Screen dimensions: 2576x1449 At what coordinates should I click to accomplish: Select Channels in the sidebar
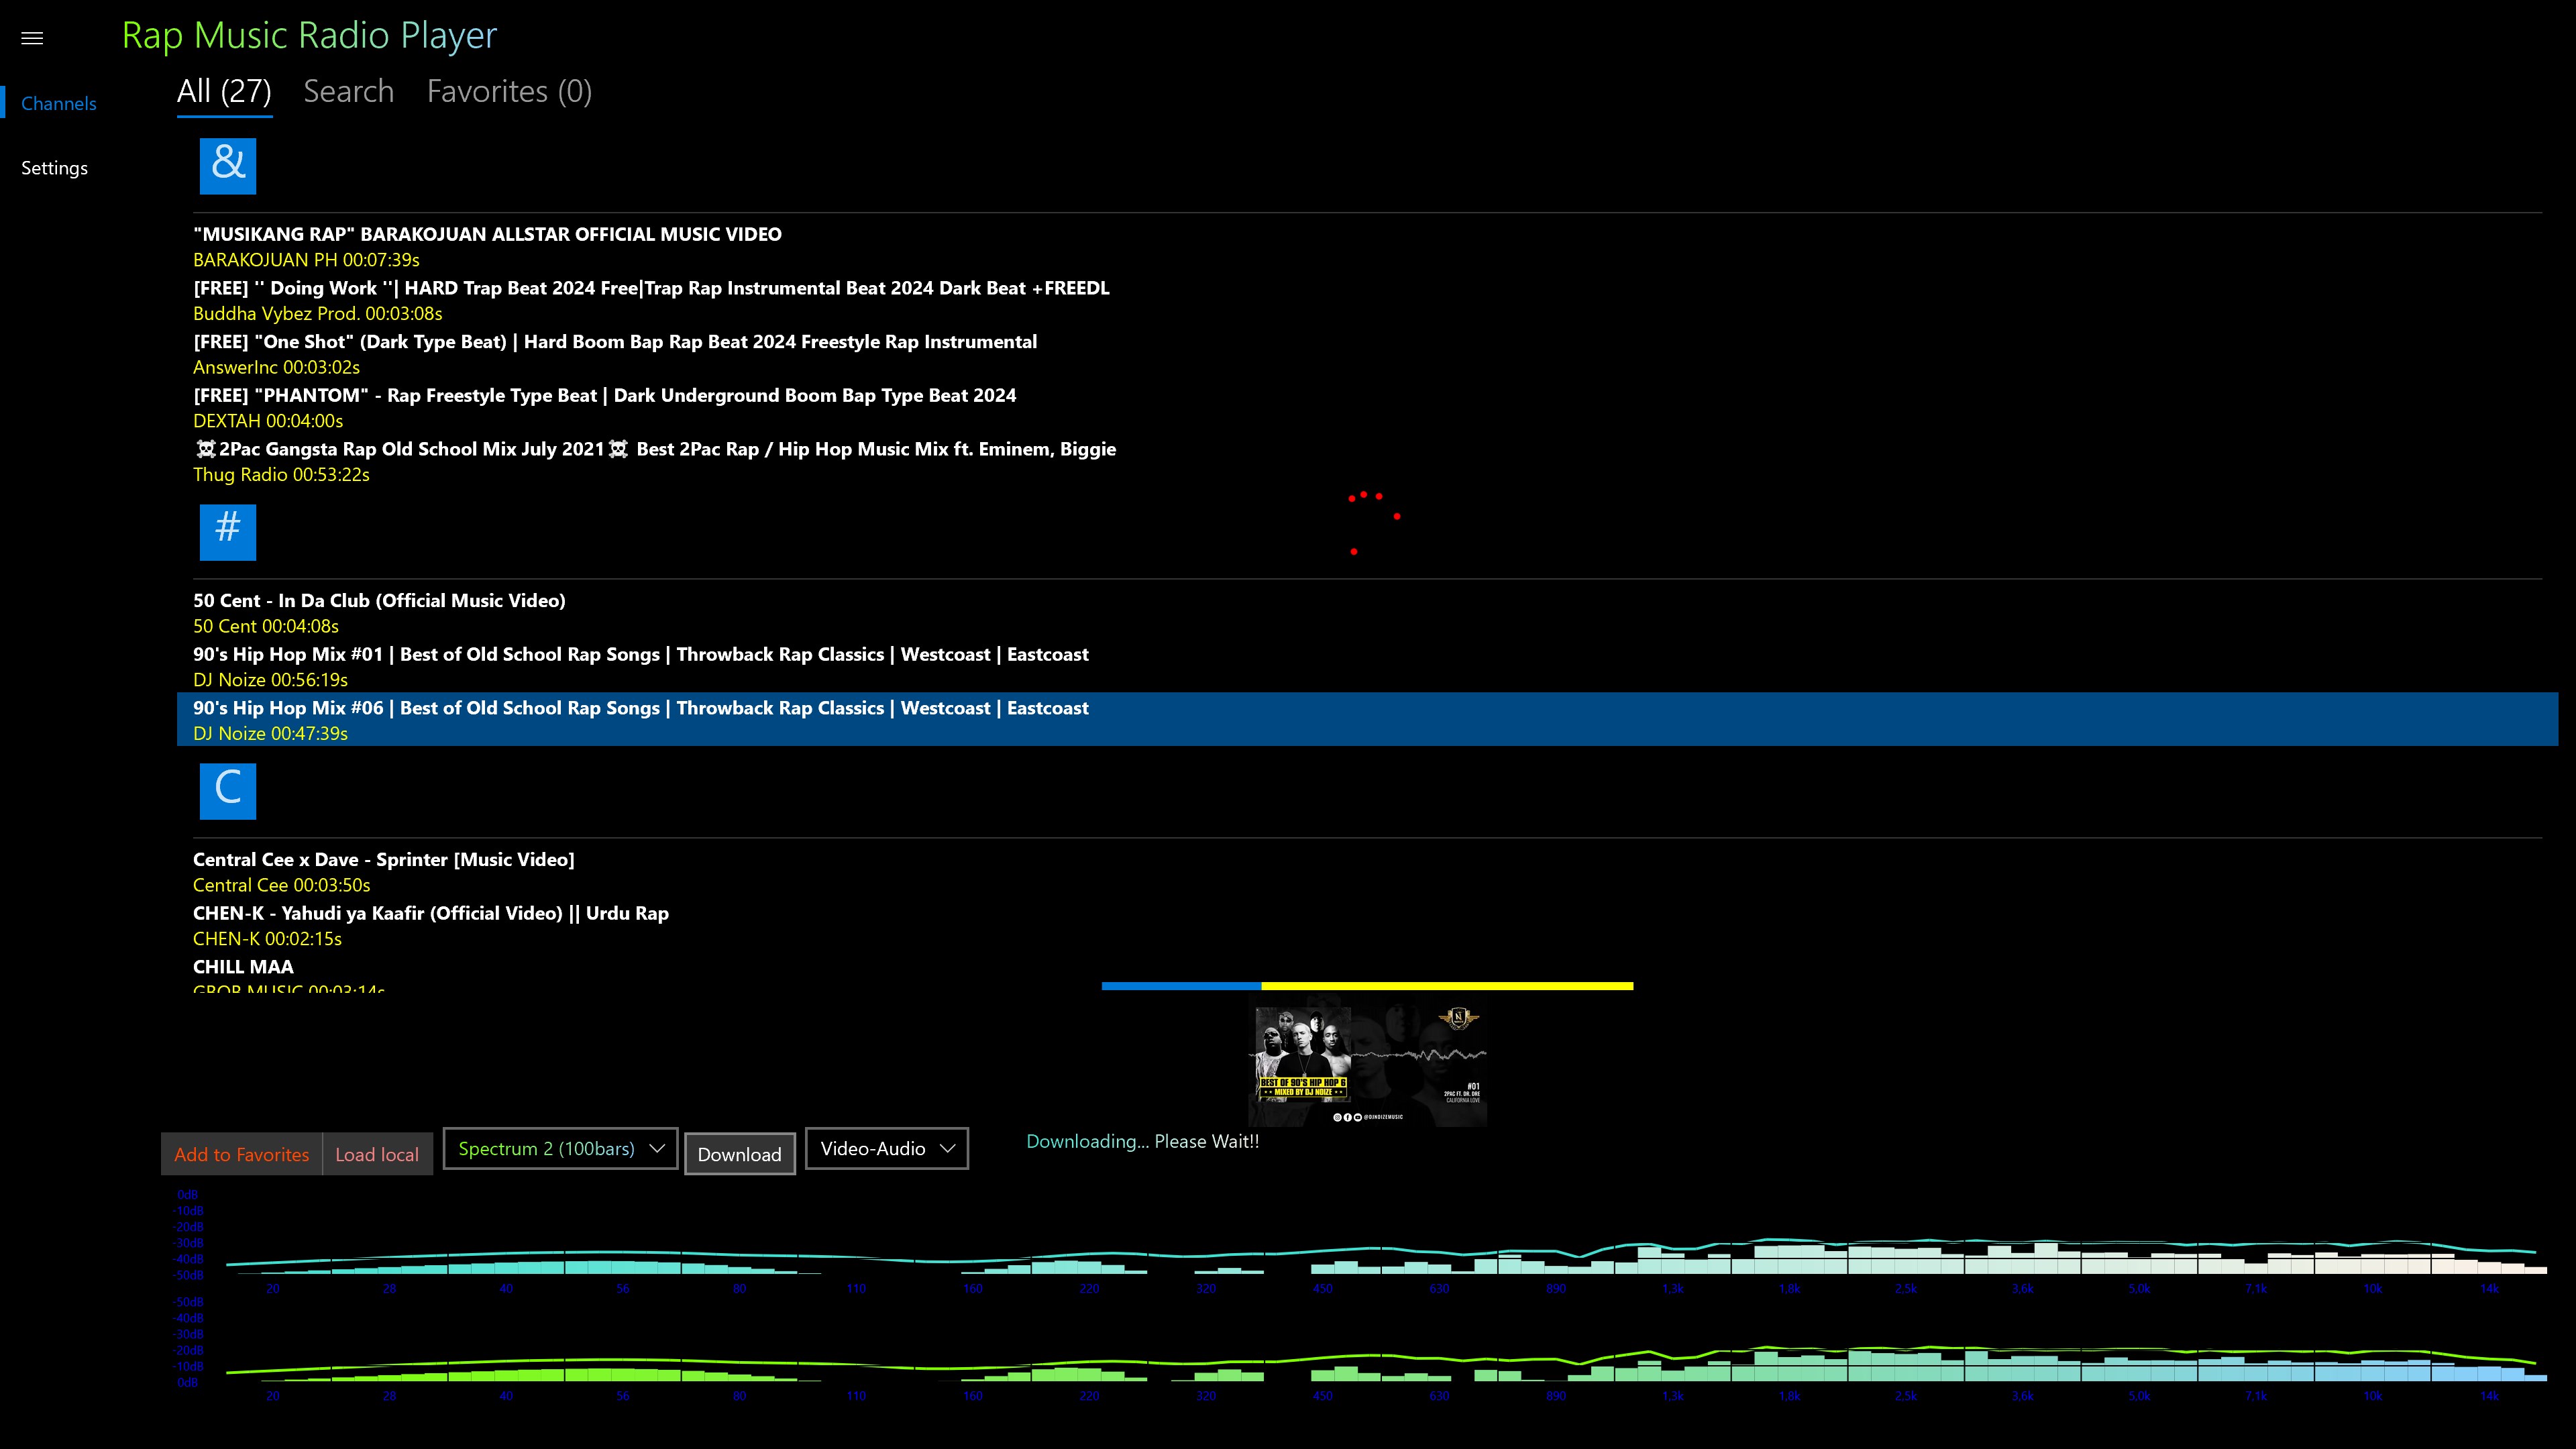tap(58, 104)
